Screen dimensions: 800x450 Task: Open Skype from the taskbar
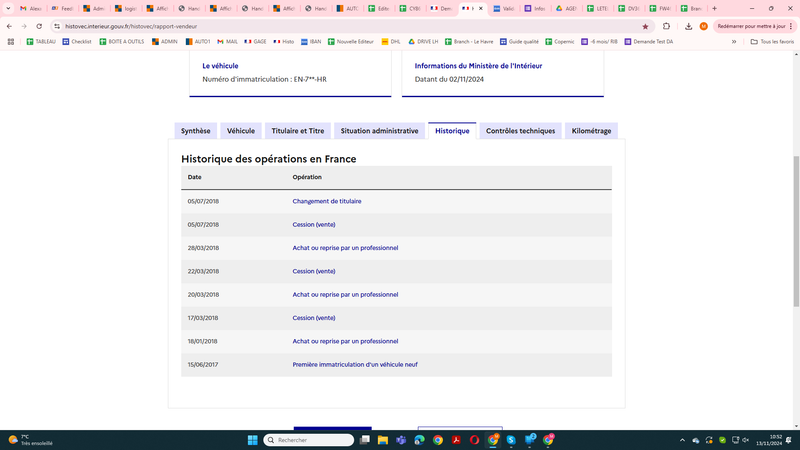511,440
